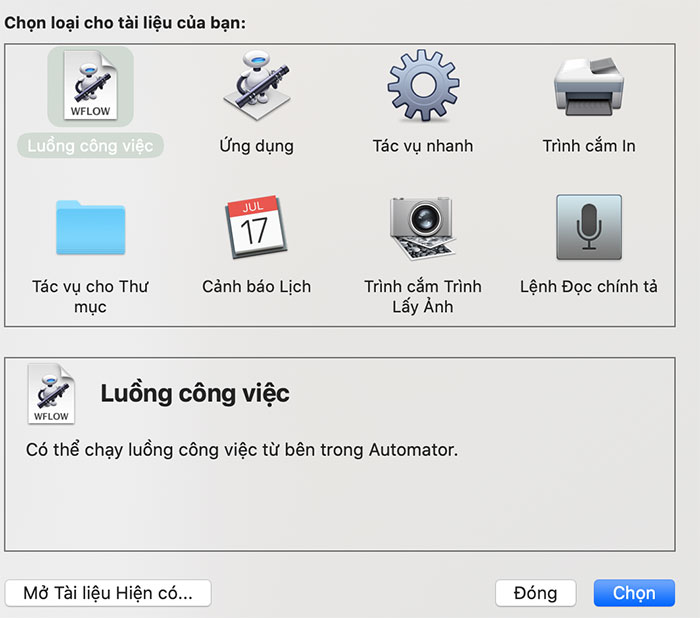700x618 pixels.
Task: Open Mở Tài liệu Hiện có… button
Action: [x=108, y=593]
